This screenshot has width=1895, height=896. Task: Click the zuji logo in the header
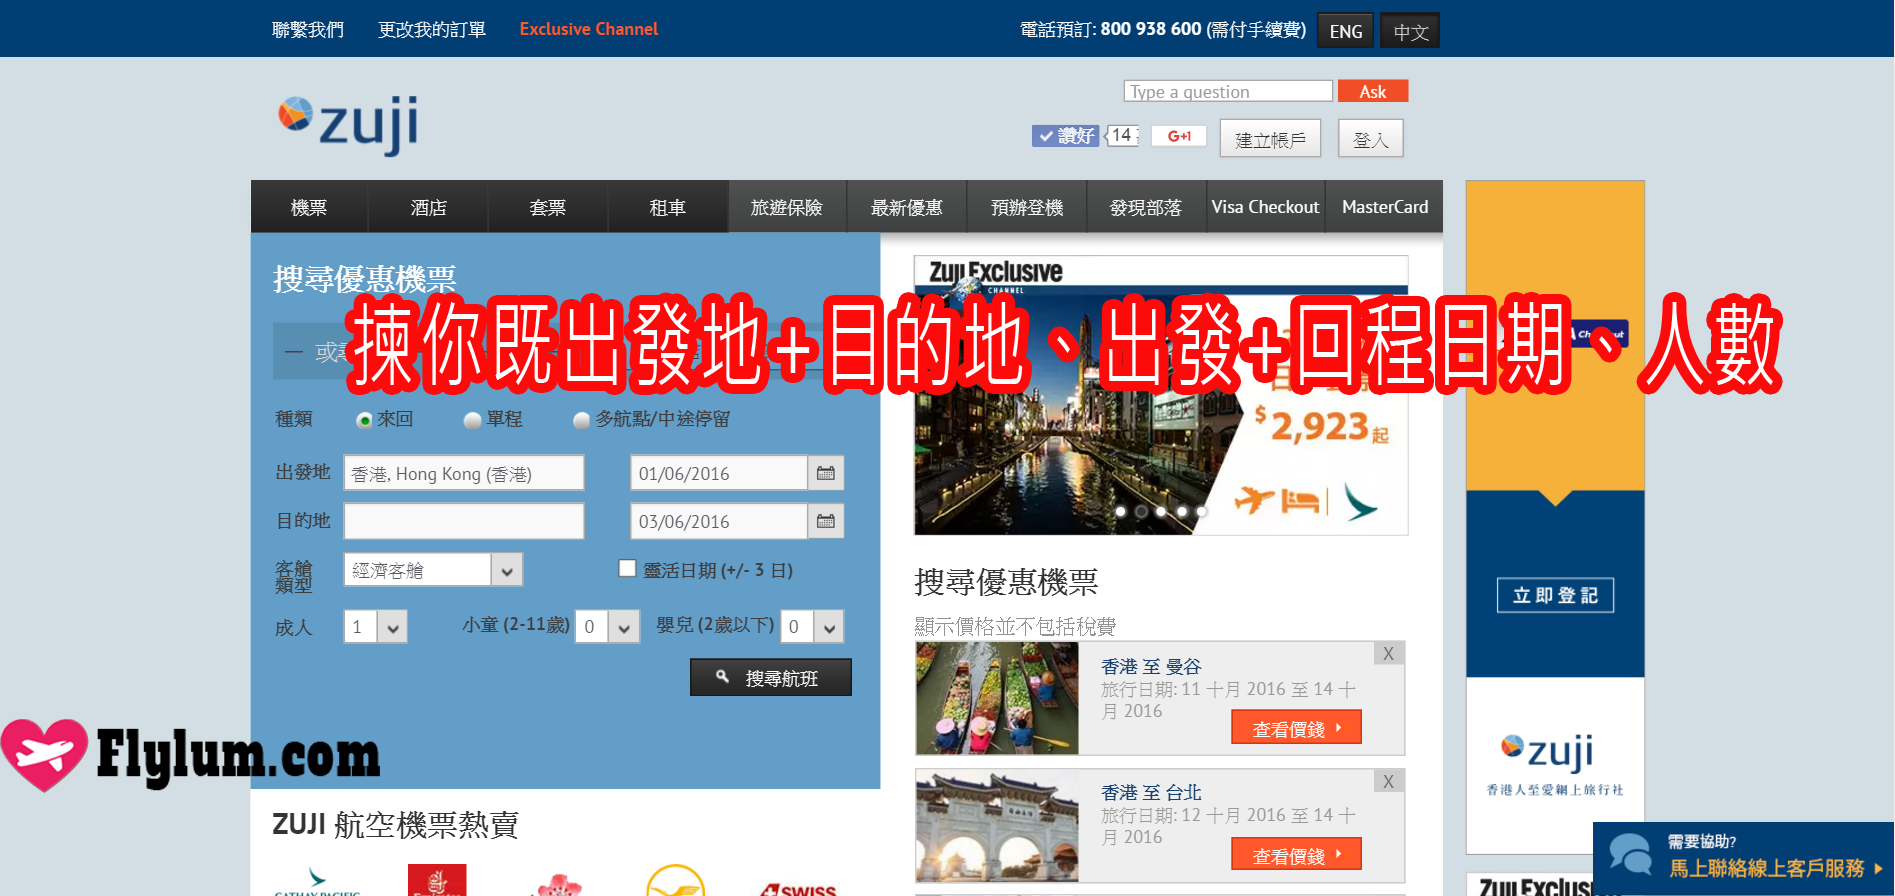coord(348,124)
